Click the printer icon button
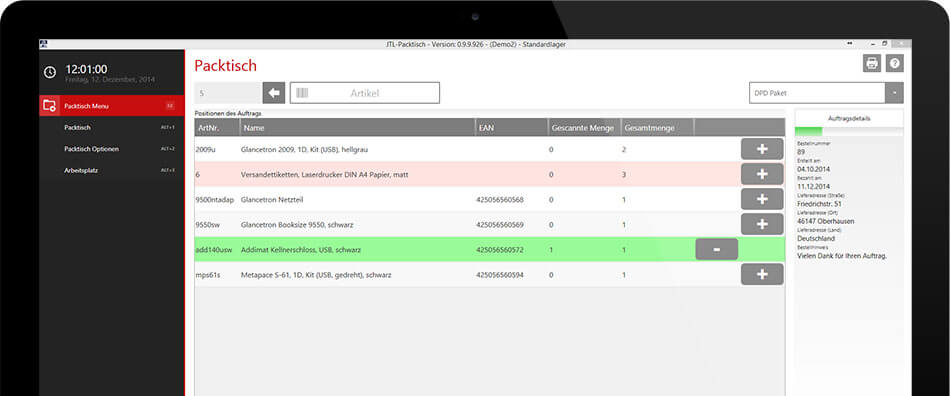 (872, 63)
